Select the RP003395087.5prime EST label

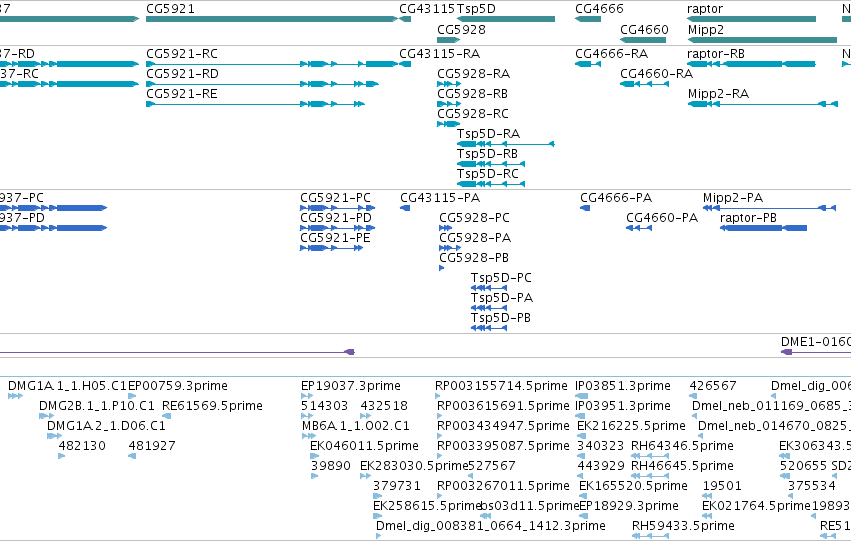(503, 447)
